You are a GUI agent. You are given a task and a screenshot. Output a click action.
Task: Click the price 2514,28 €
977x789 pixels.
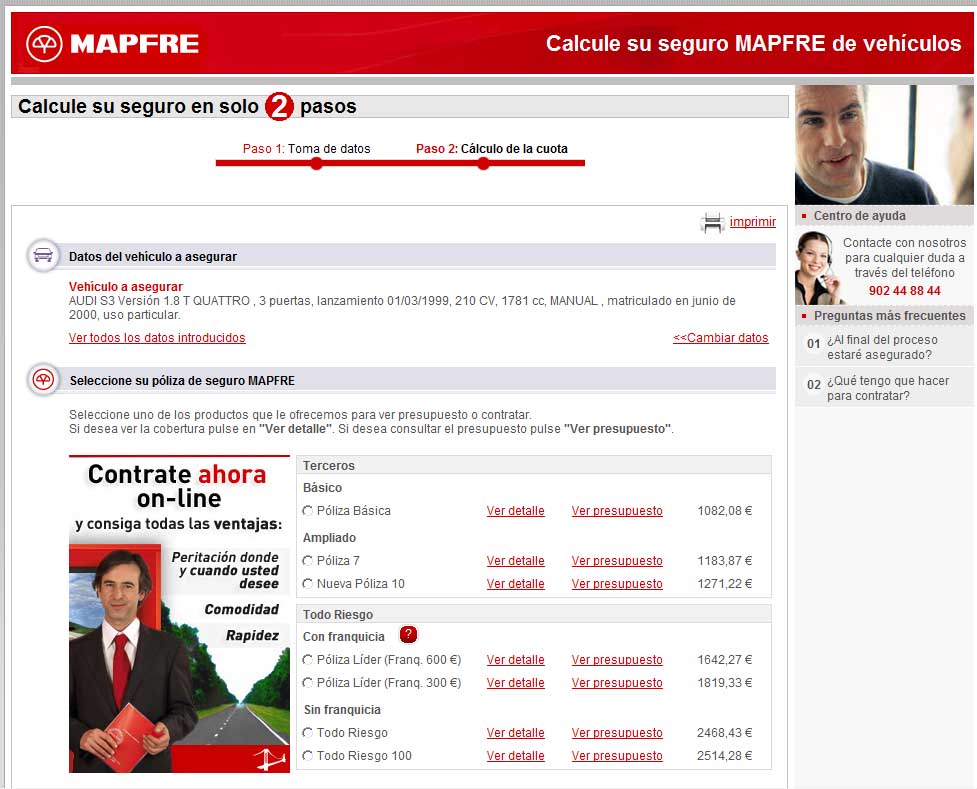725,756
